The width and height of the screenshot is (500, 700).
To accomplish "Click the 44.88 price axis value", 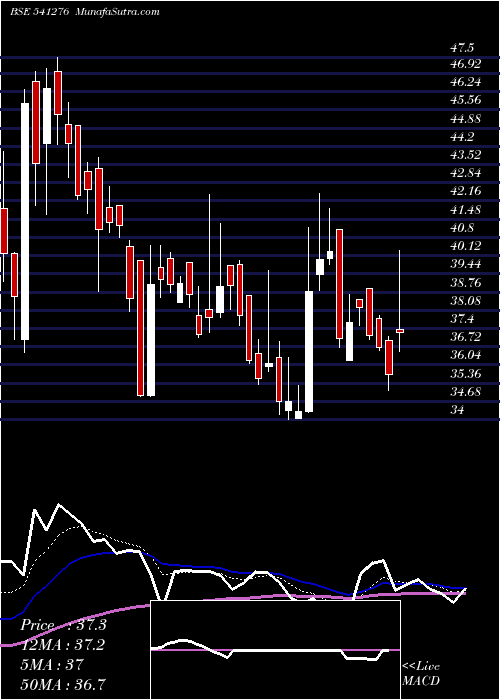I will click(x=466, y=118).
